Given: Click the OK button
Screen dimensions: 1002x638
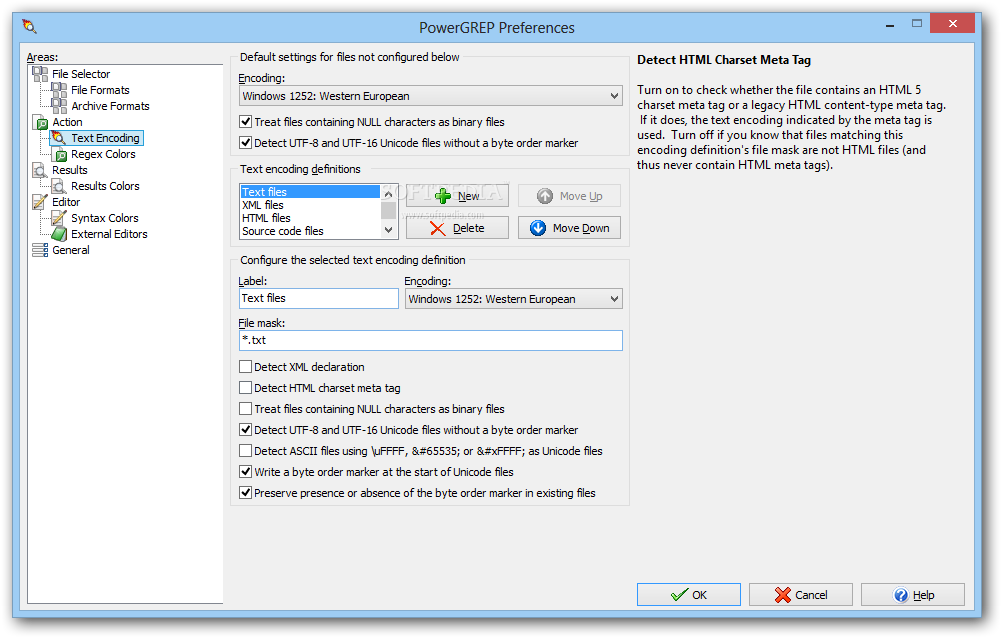Looking at the screenshot, I should (688, 595).
